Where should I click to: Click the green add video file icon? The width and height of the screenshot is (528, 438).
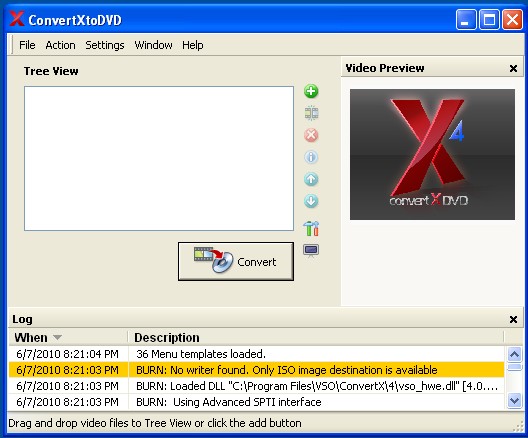pos(311,91)
